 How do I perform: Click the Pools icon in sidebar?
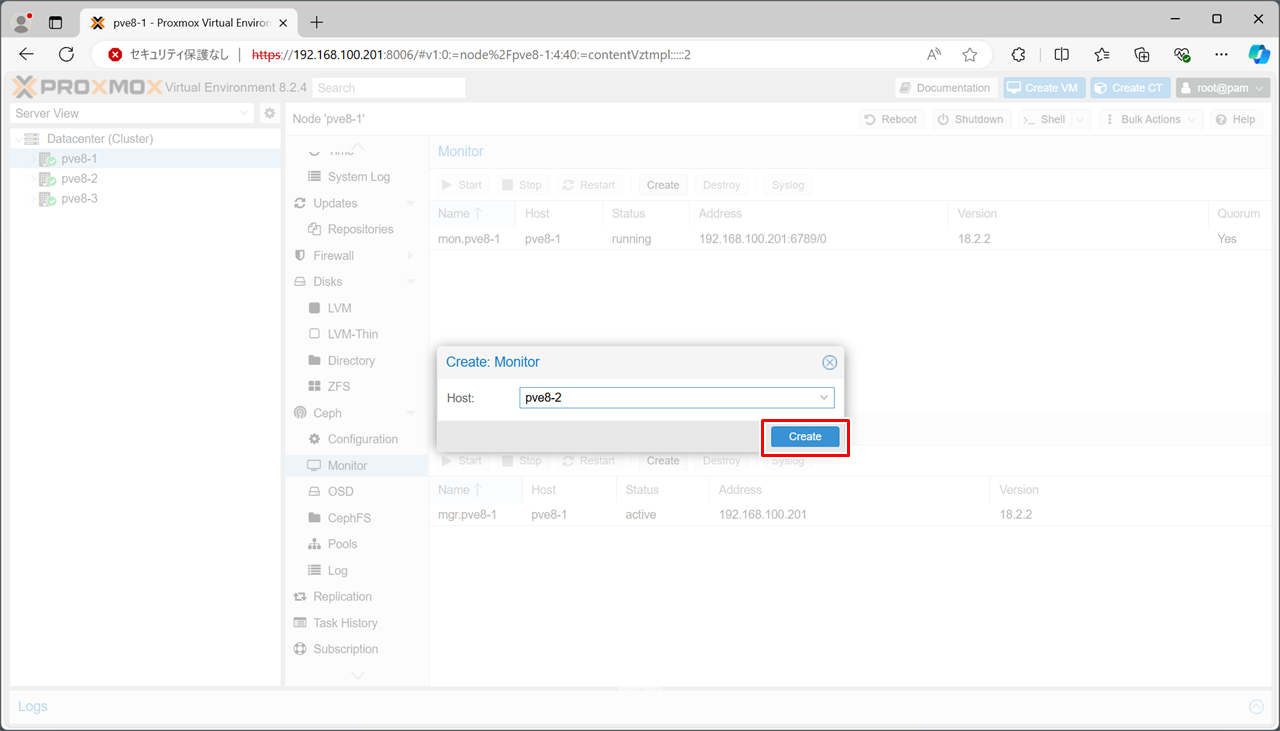point(314,544)
